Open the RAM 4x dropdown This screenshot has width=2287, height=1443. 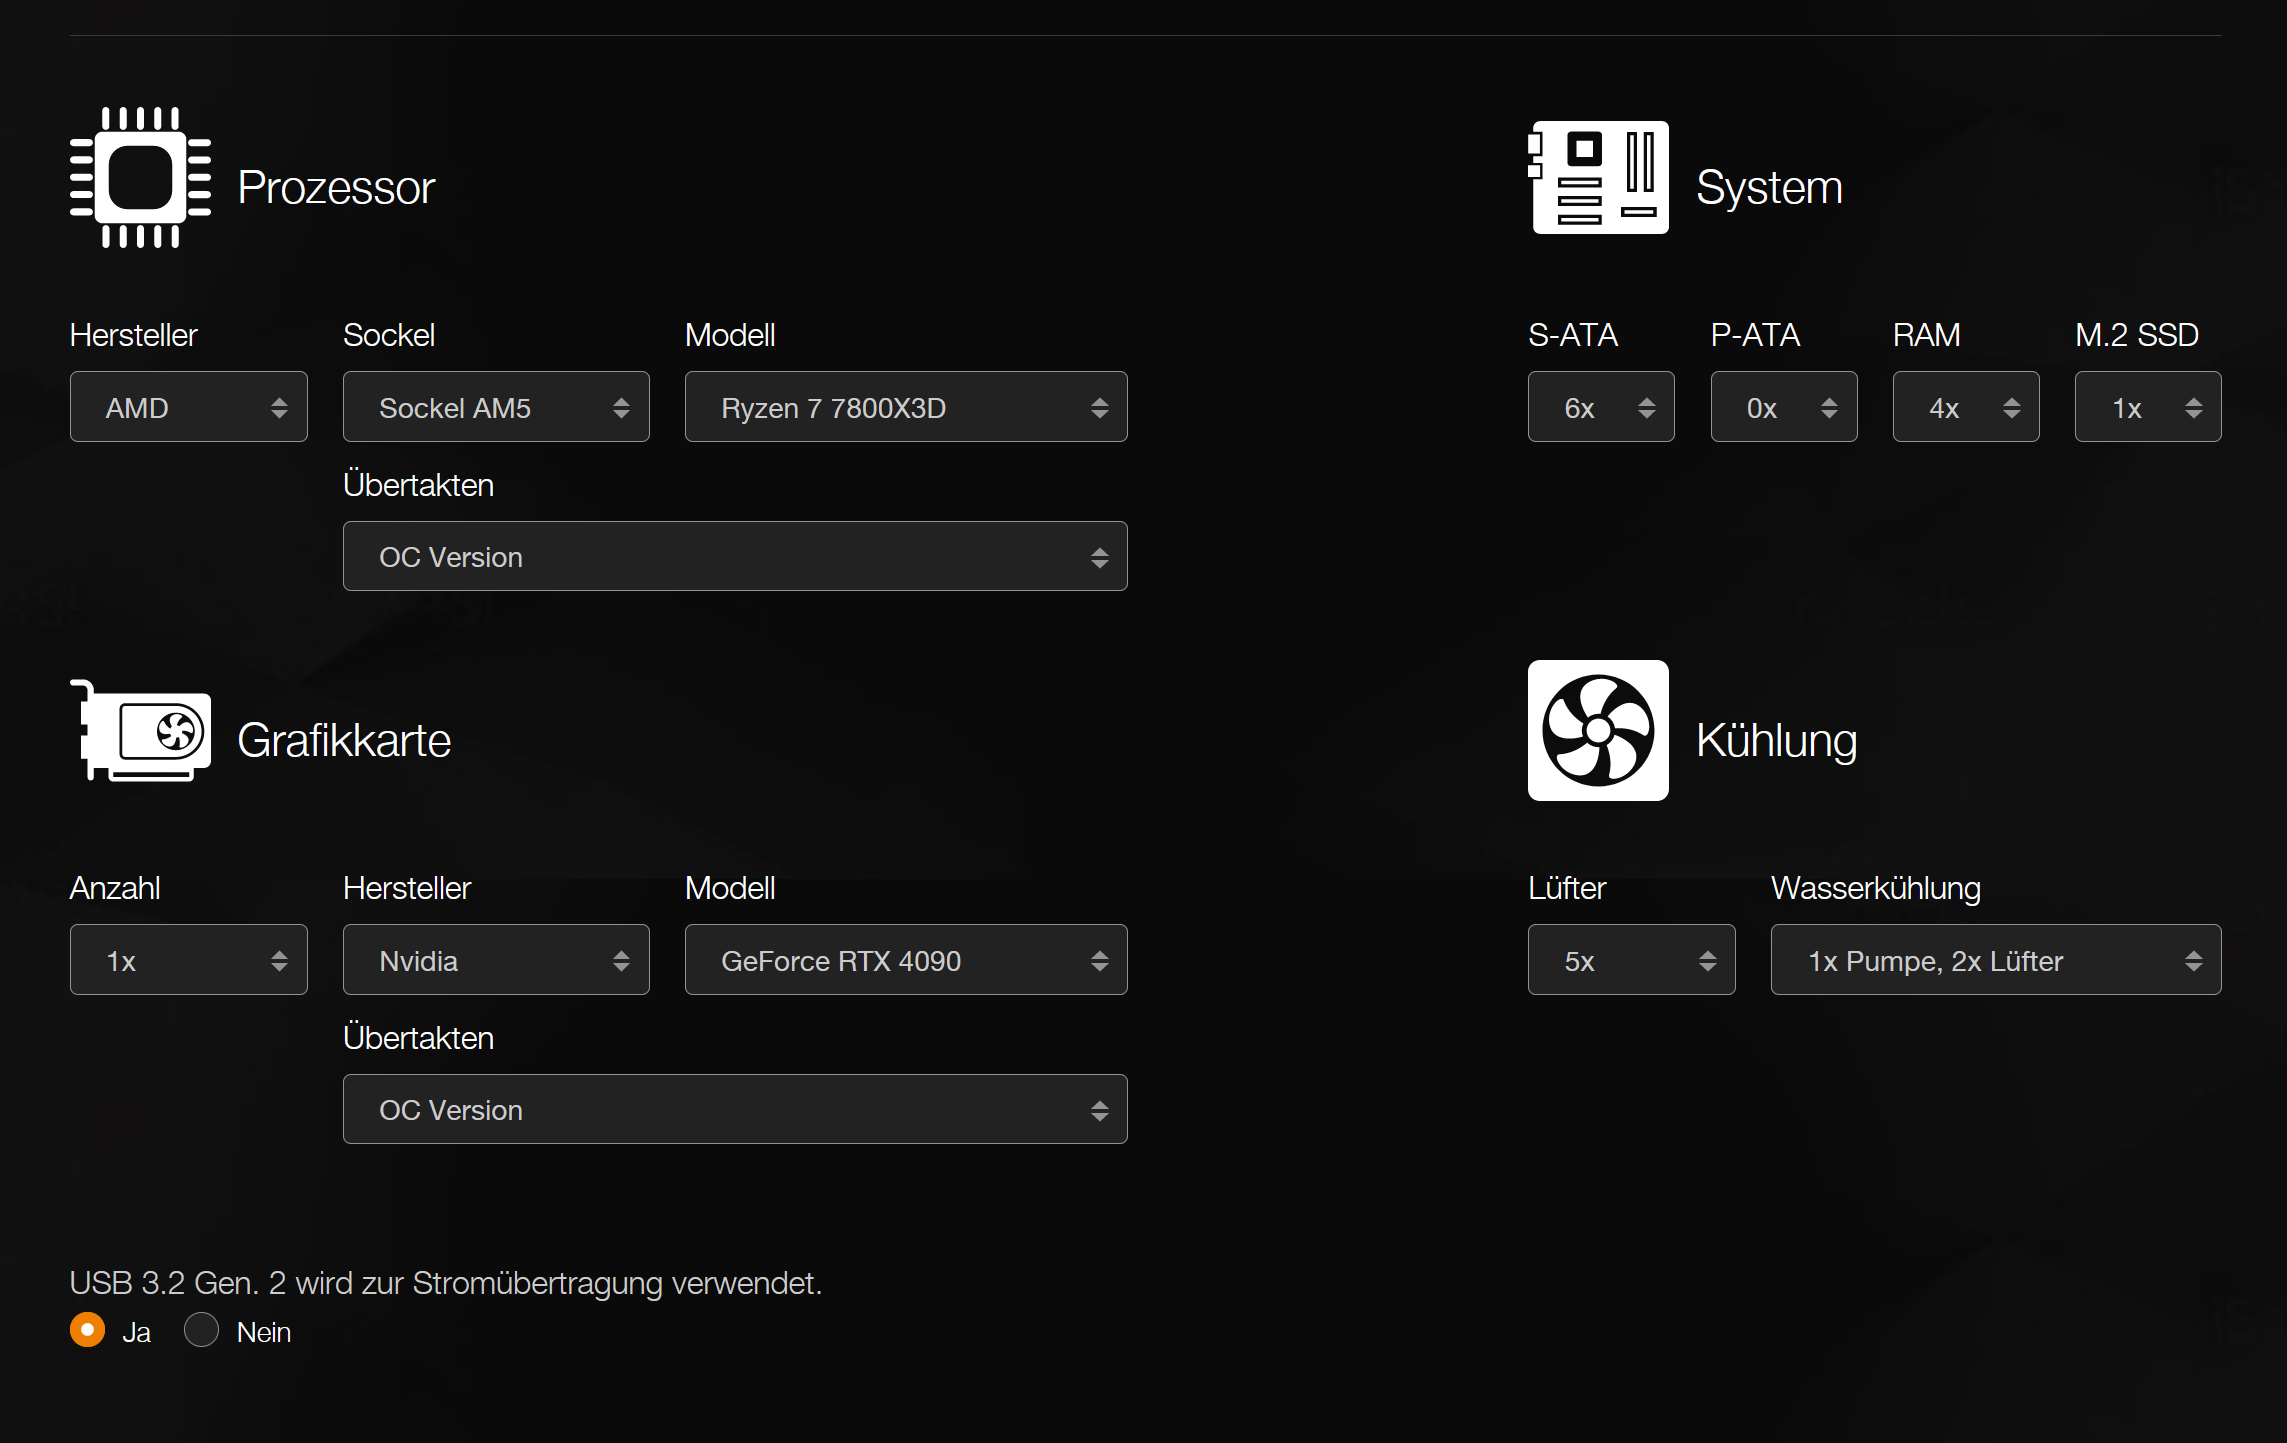click(x=1965, y=407)
